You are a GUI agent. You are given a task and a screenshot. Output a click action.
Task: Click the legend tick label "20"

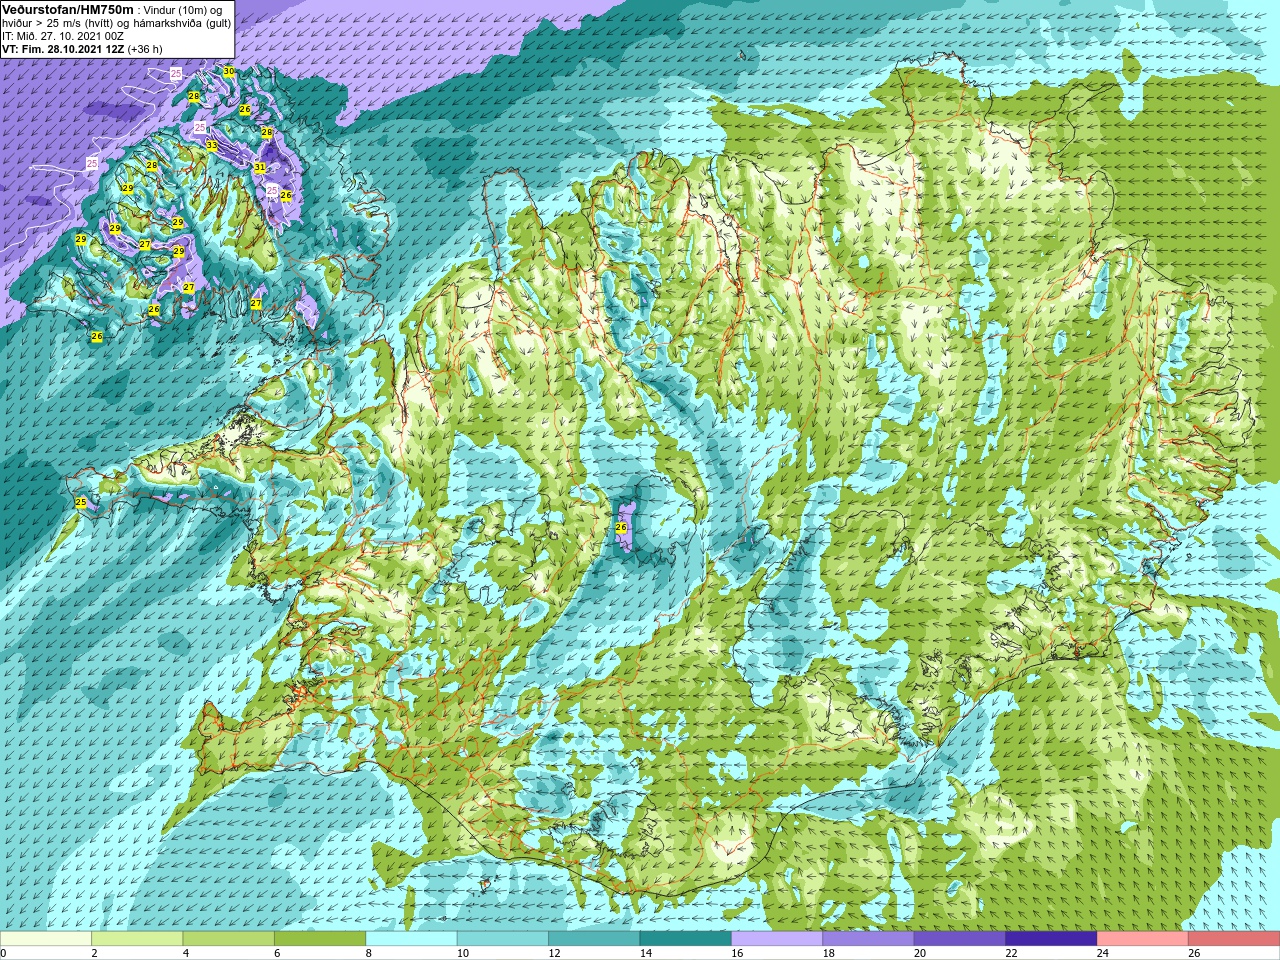click(x=919, y=954)
